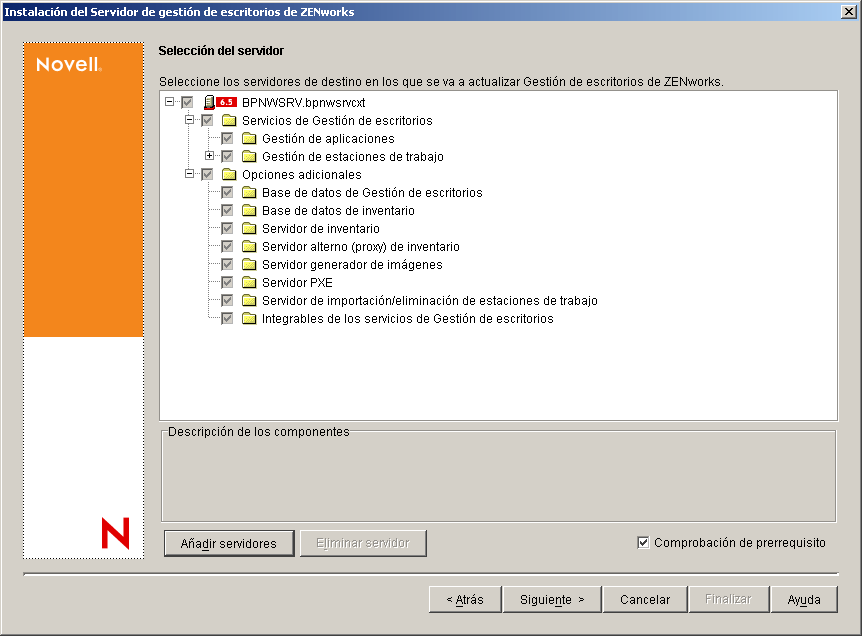Viewport: 862px width, 636px height.
Task: Click the folder icon for Servidor de inventario
Action: coord(250,228)
